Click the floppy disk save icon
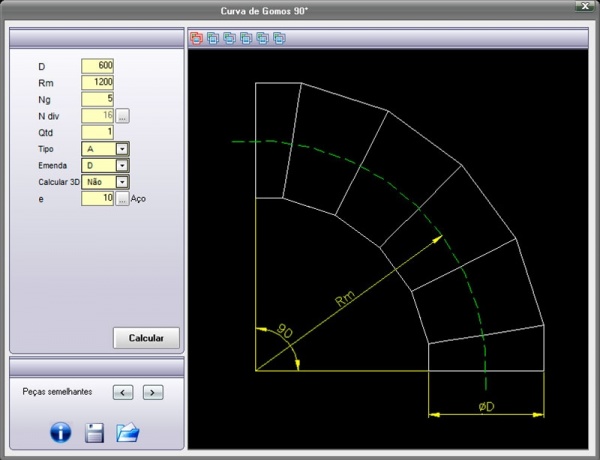This screenshot has height=460, width=600. tap(94, 433)
